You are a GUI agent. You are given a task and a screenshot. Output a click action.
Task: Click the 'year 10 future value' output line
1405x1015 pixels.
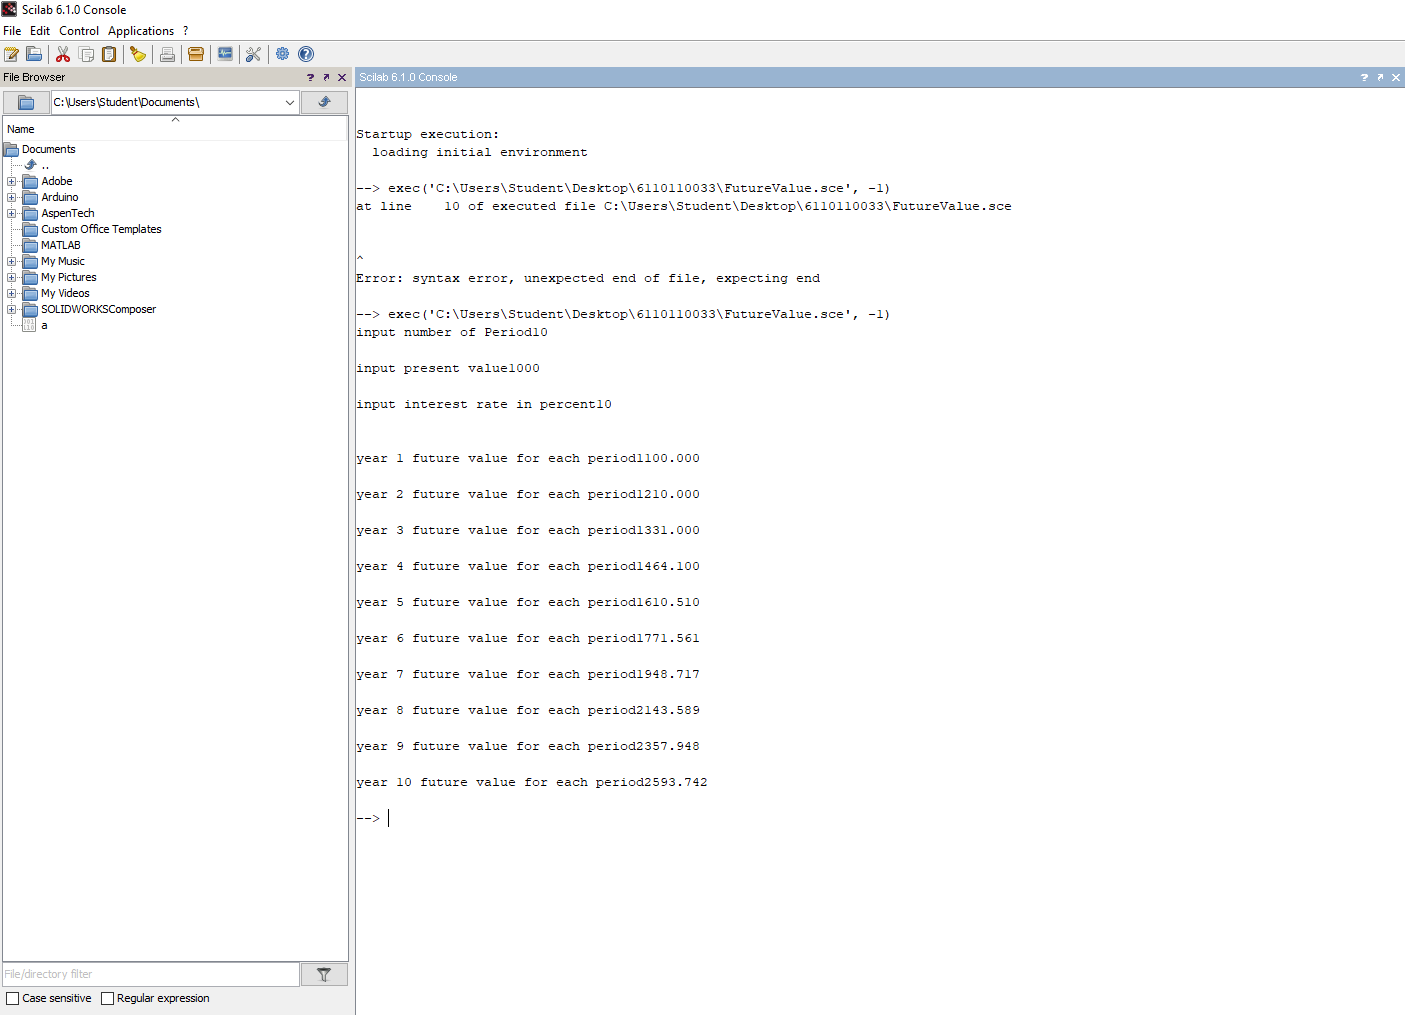pyautogui.click(x=532, y=782)
